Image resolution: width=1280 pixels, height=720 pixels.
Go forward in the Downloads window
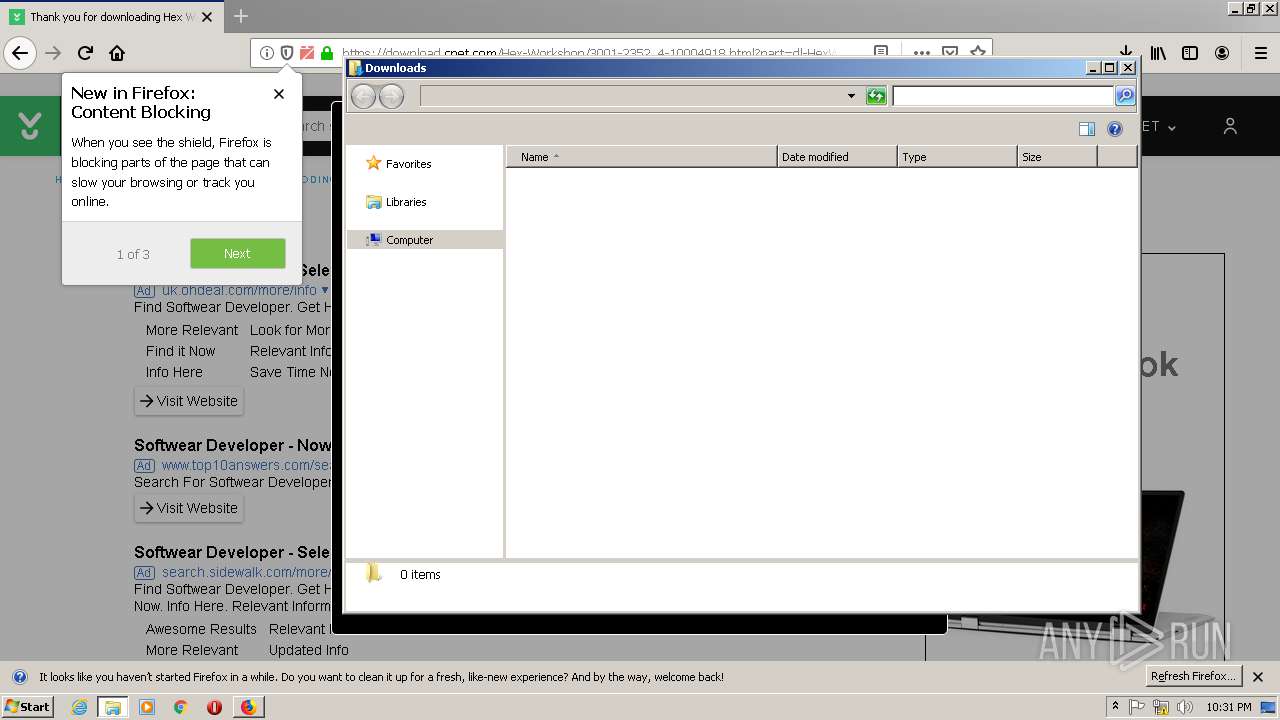coord(391,96)
